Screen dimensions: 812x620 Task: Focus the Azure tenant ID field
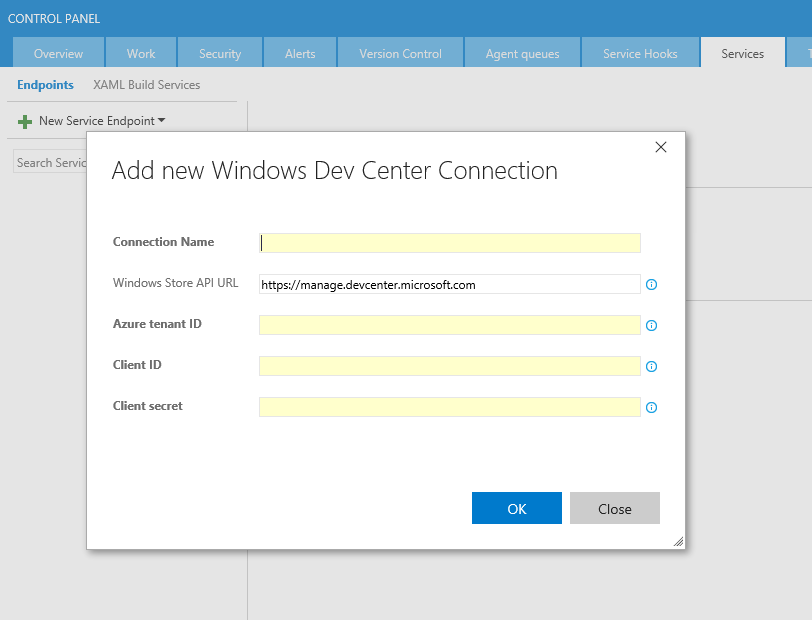pos(450,325)
